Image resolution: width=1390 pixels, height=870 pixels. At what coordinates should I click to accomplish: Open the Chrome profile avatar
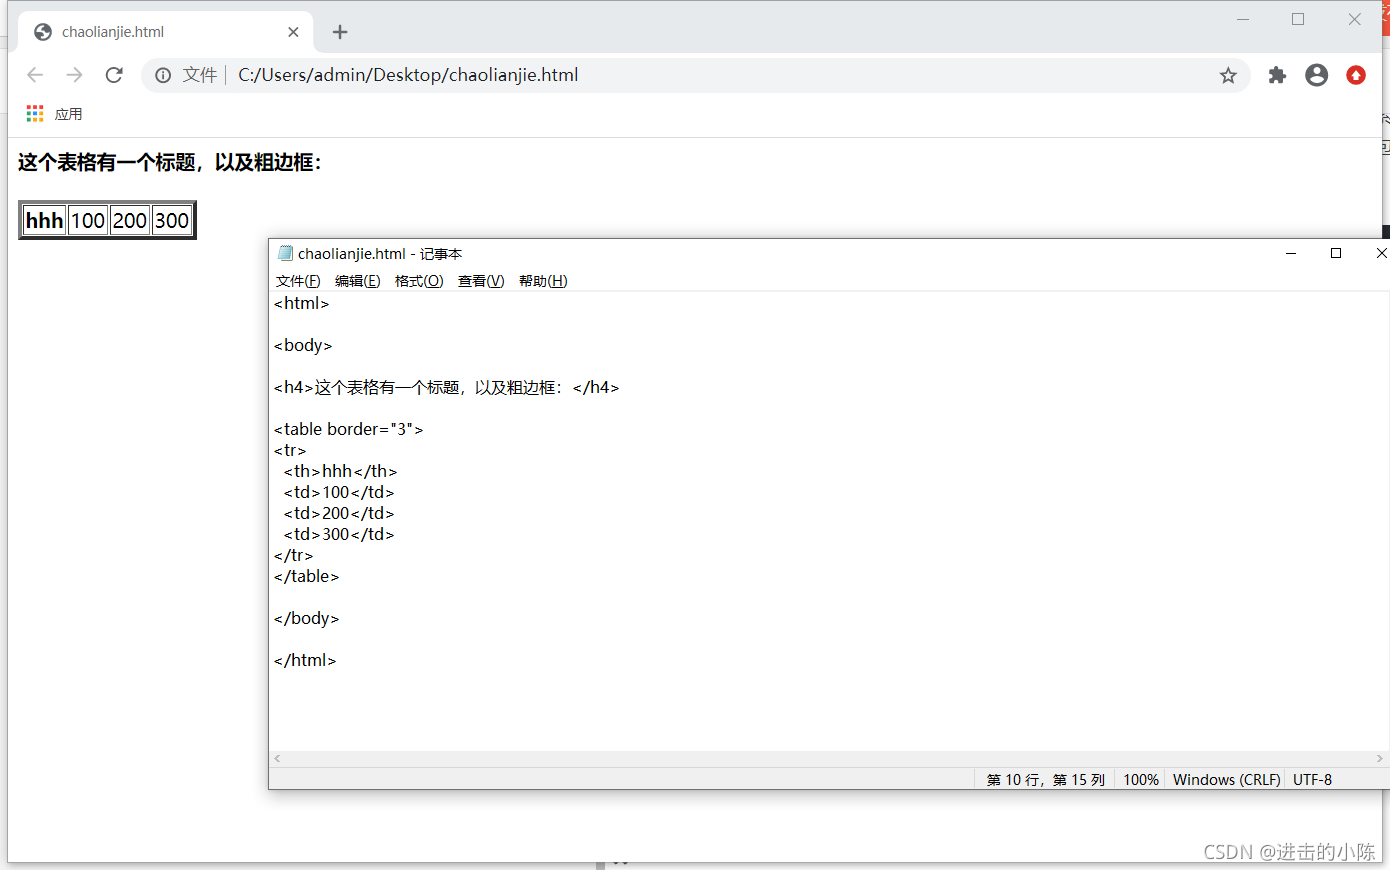[1317, 75]
